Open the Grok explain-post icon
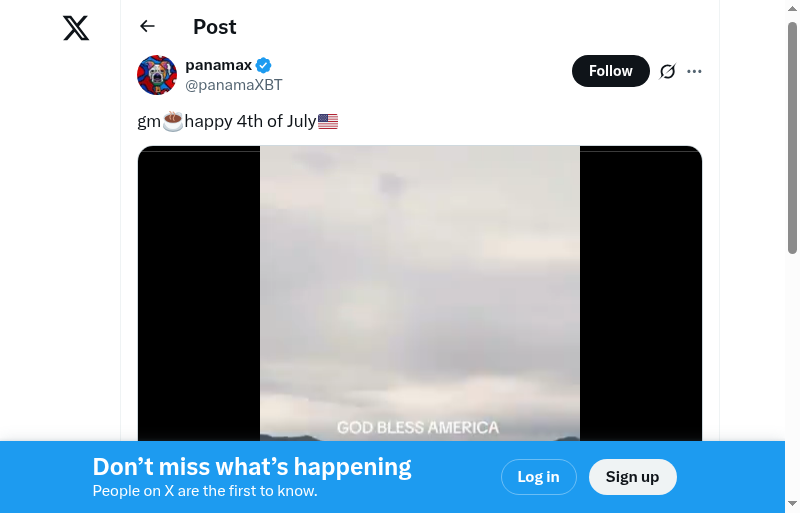 click(667, 71)
